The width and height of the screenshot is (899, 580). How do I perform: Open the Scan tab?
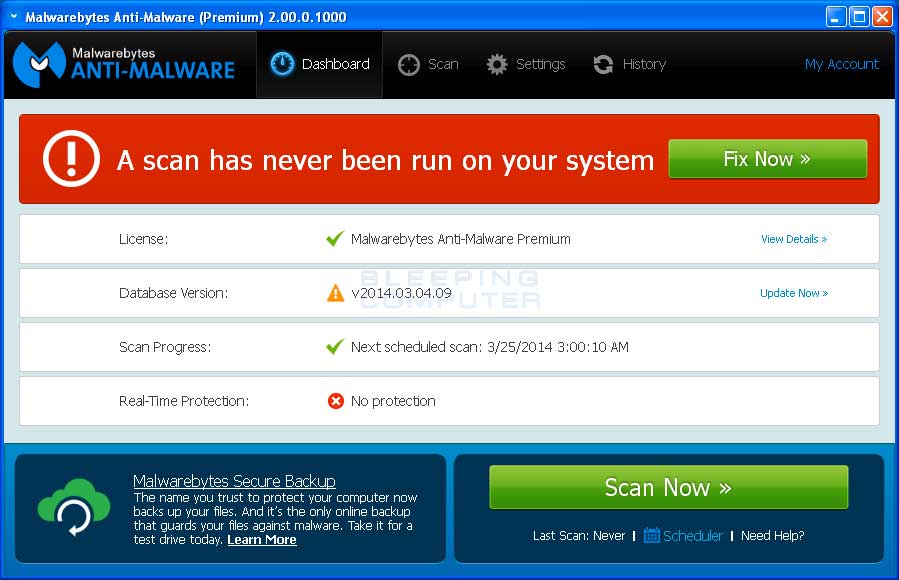(428, 64)
